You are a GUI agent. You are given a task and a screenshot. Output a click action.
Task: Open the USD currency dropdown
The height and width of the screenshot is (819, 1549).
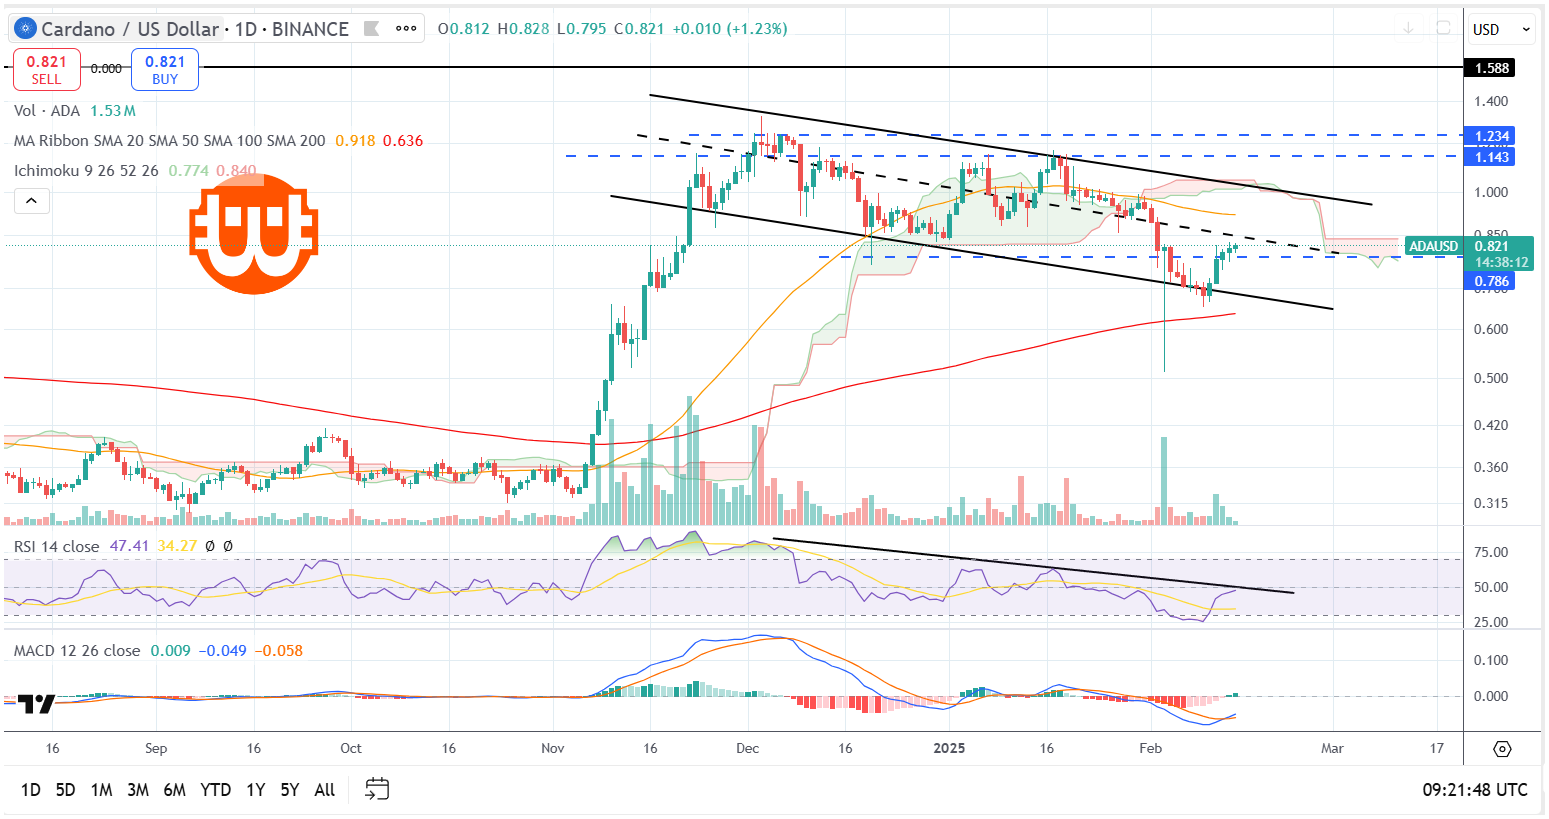pos(1501,29)
